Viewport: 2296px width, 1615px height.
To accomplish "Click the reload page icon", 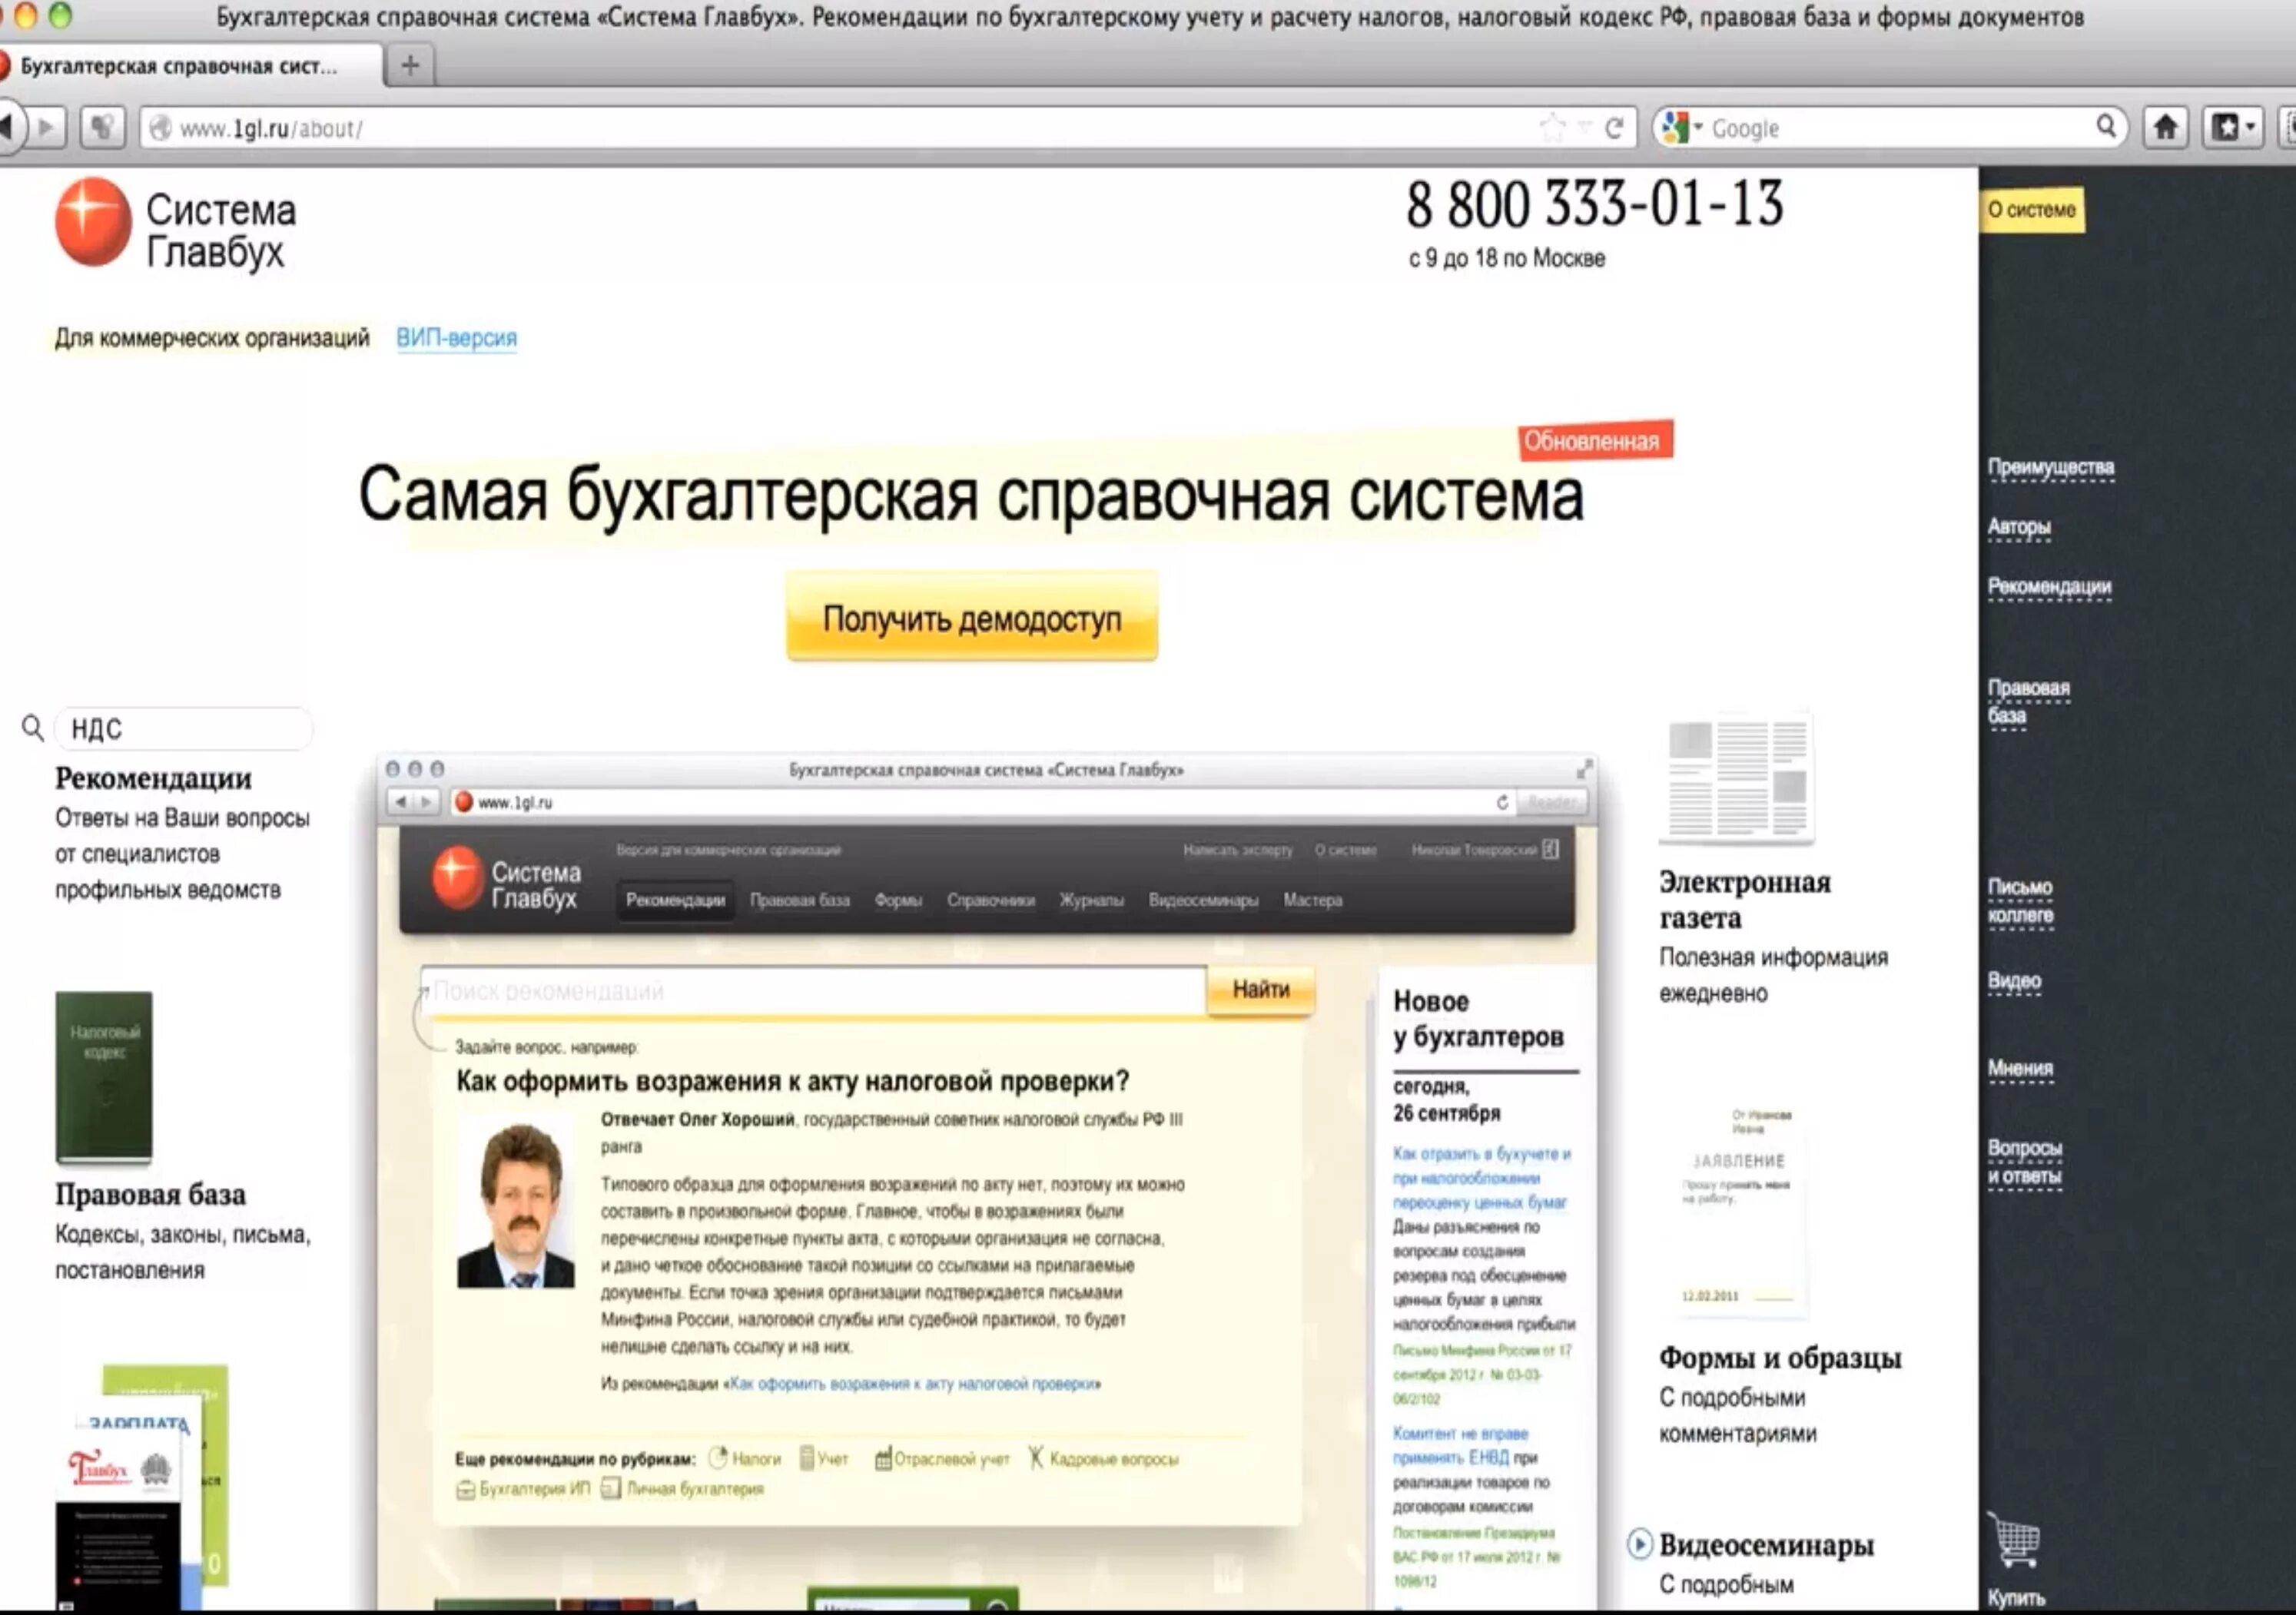I will coord(1614,128).
